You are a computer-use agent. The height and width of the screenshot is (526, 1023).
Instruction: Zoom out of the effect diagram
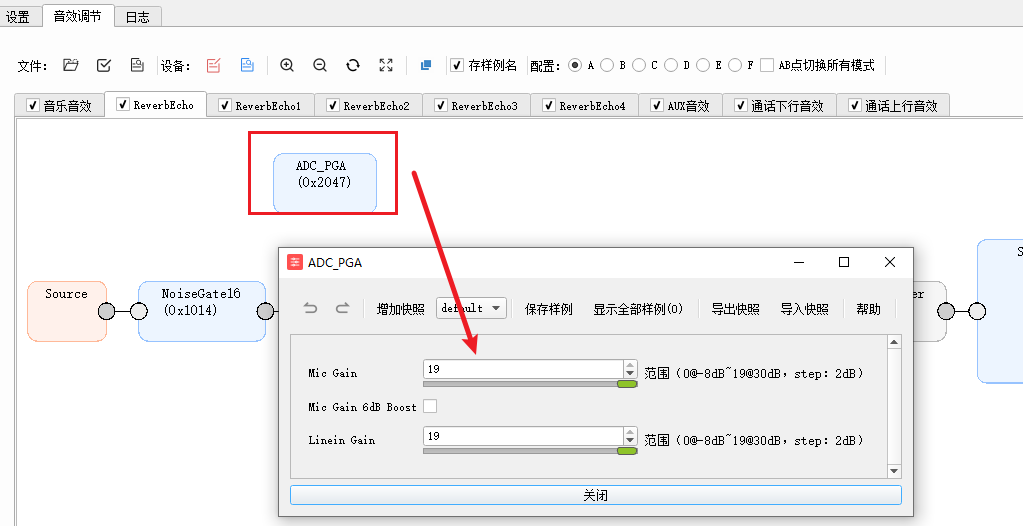[x=320, y=65]
